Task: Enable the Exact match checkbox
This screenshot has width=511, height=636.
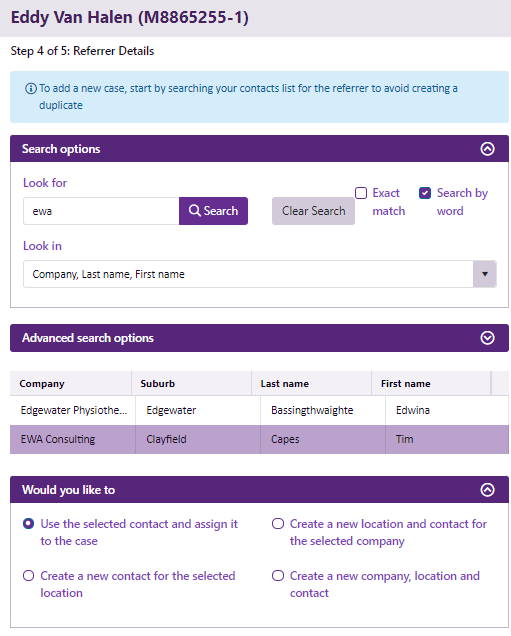Action: point(361,193)
